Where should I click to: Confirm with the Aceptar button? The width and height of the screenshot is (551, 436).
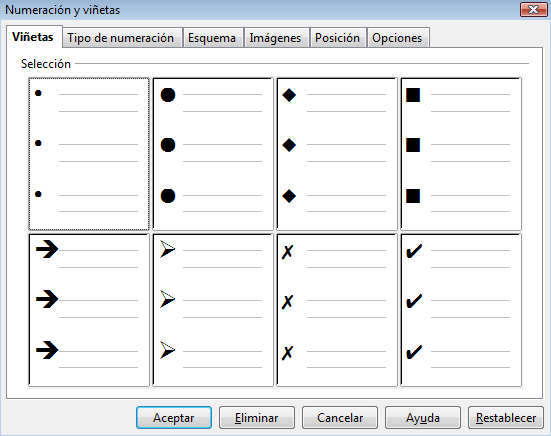click(174, 418)
